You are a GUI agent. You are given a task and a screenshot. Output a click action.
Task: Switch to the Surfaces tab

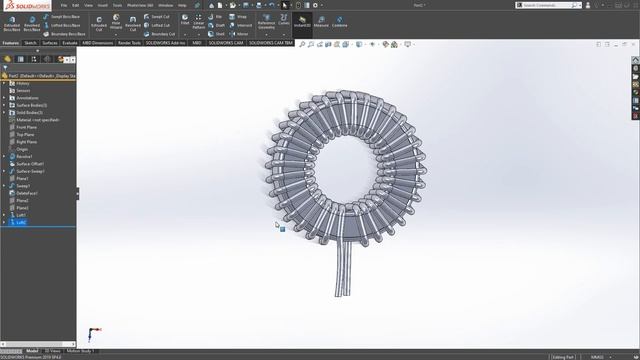50,43
